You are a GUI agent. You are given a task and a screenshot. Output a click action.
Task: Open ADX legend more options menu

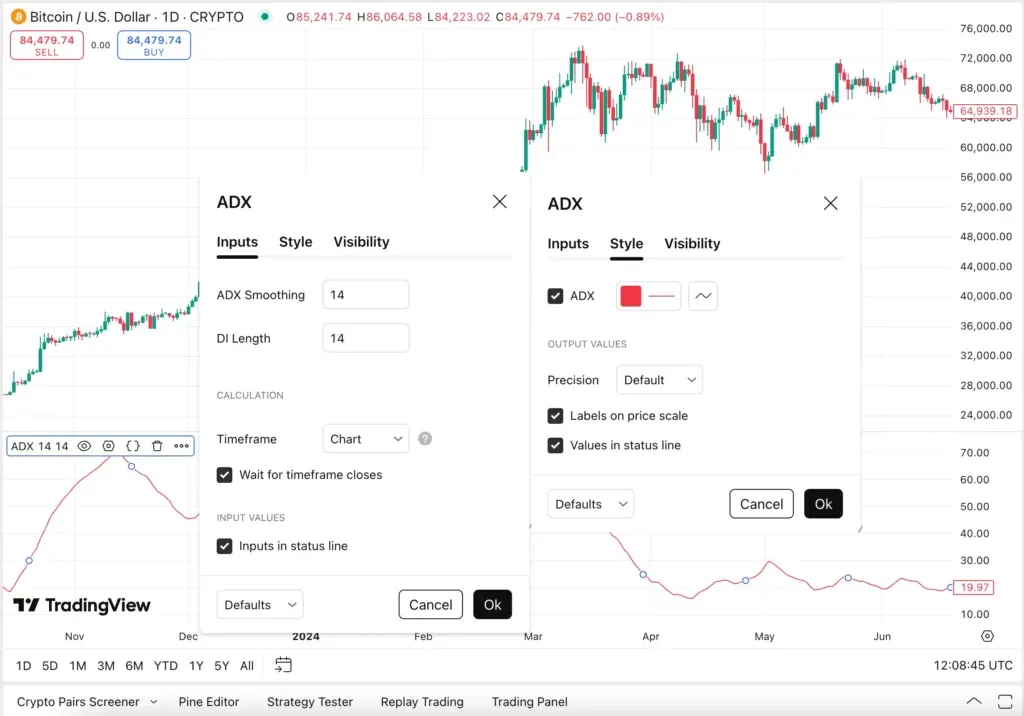[181, 446]
